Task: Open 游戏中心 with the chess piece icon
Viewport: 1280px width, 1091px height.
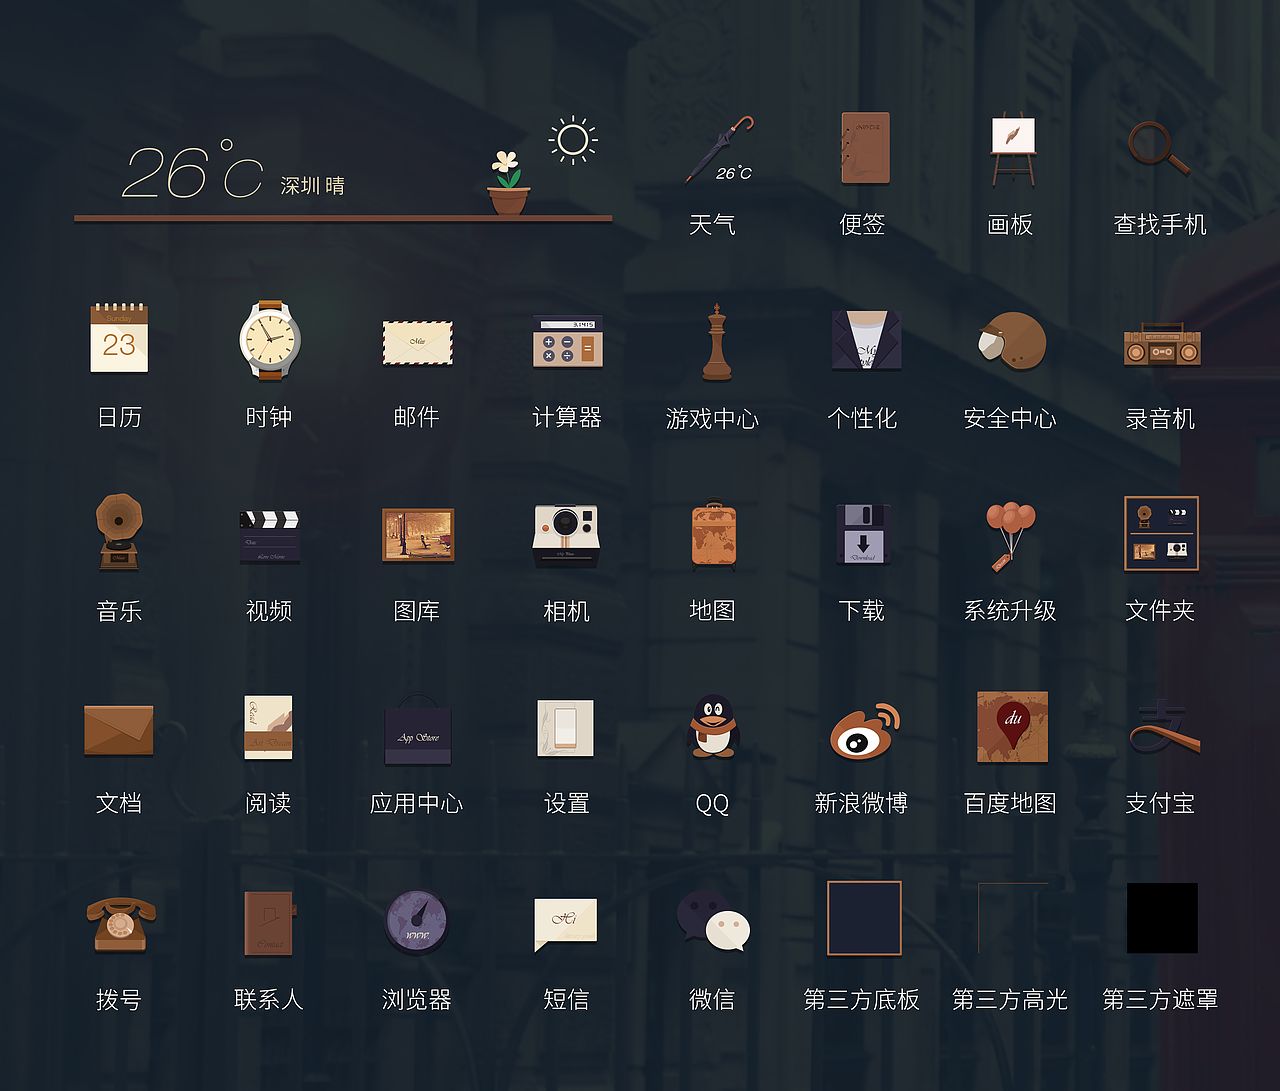Action: coord(713,340)
